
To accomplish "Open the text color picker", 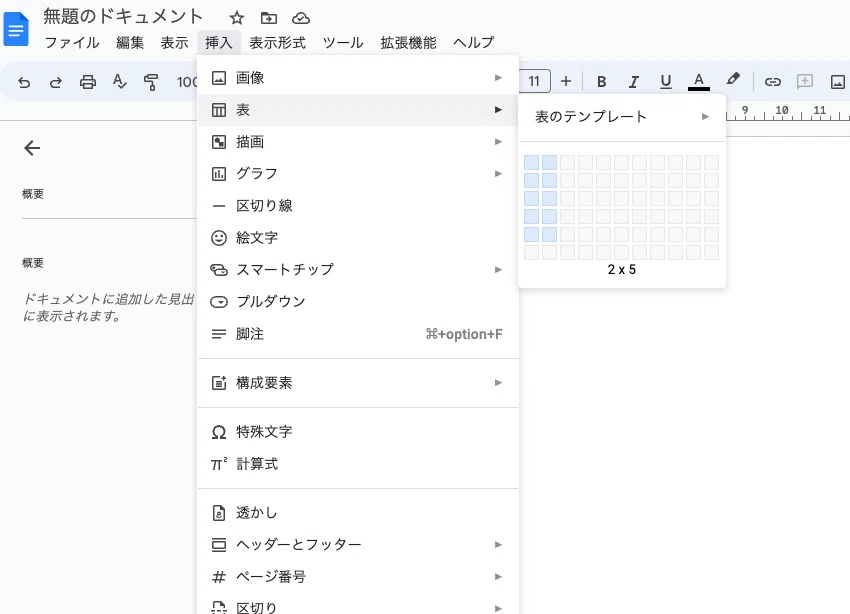I will pos(699,82).
